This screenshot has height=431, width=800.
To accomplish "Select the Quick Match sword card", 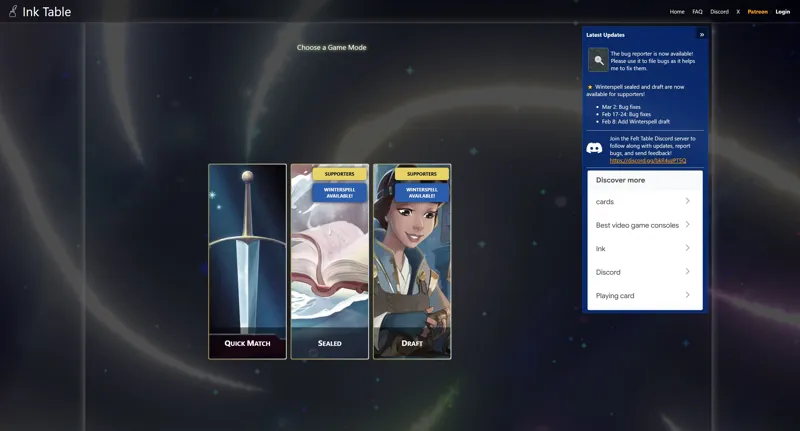I will tap(247, 260).
